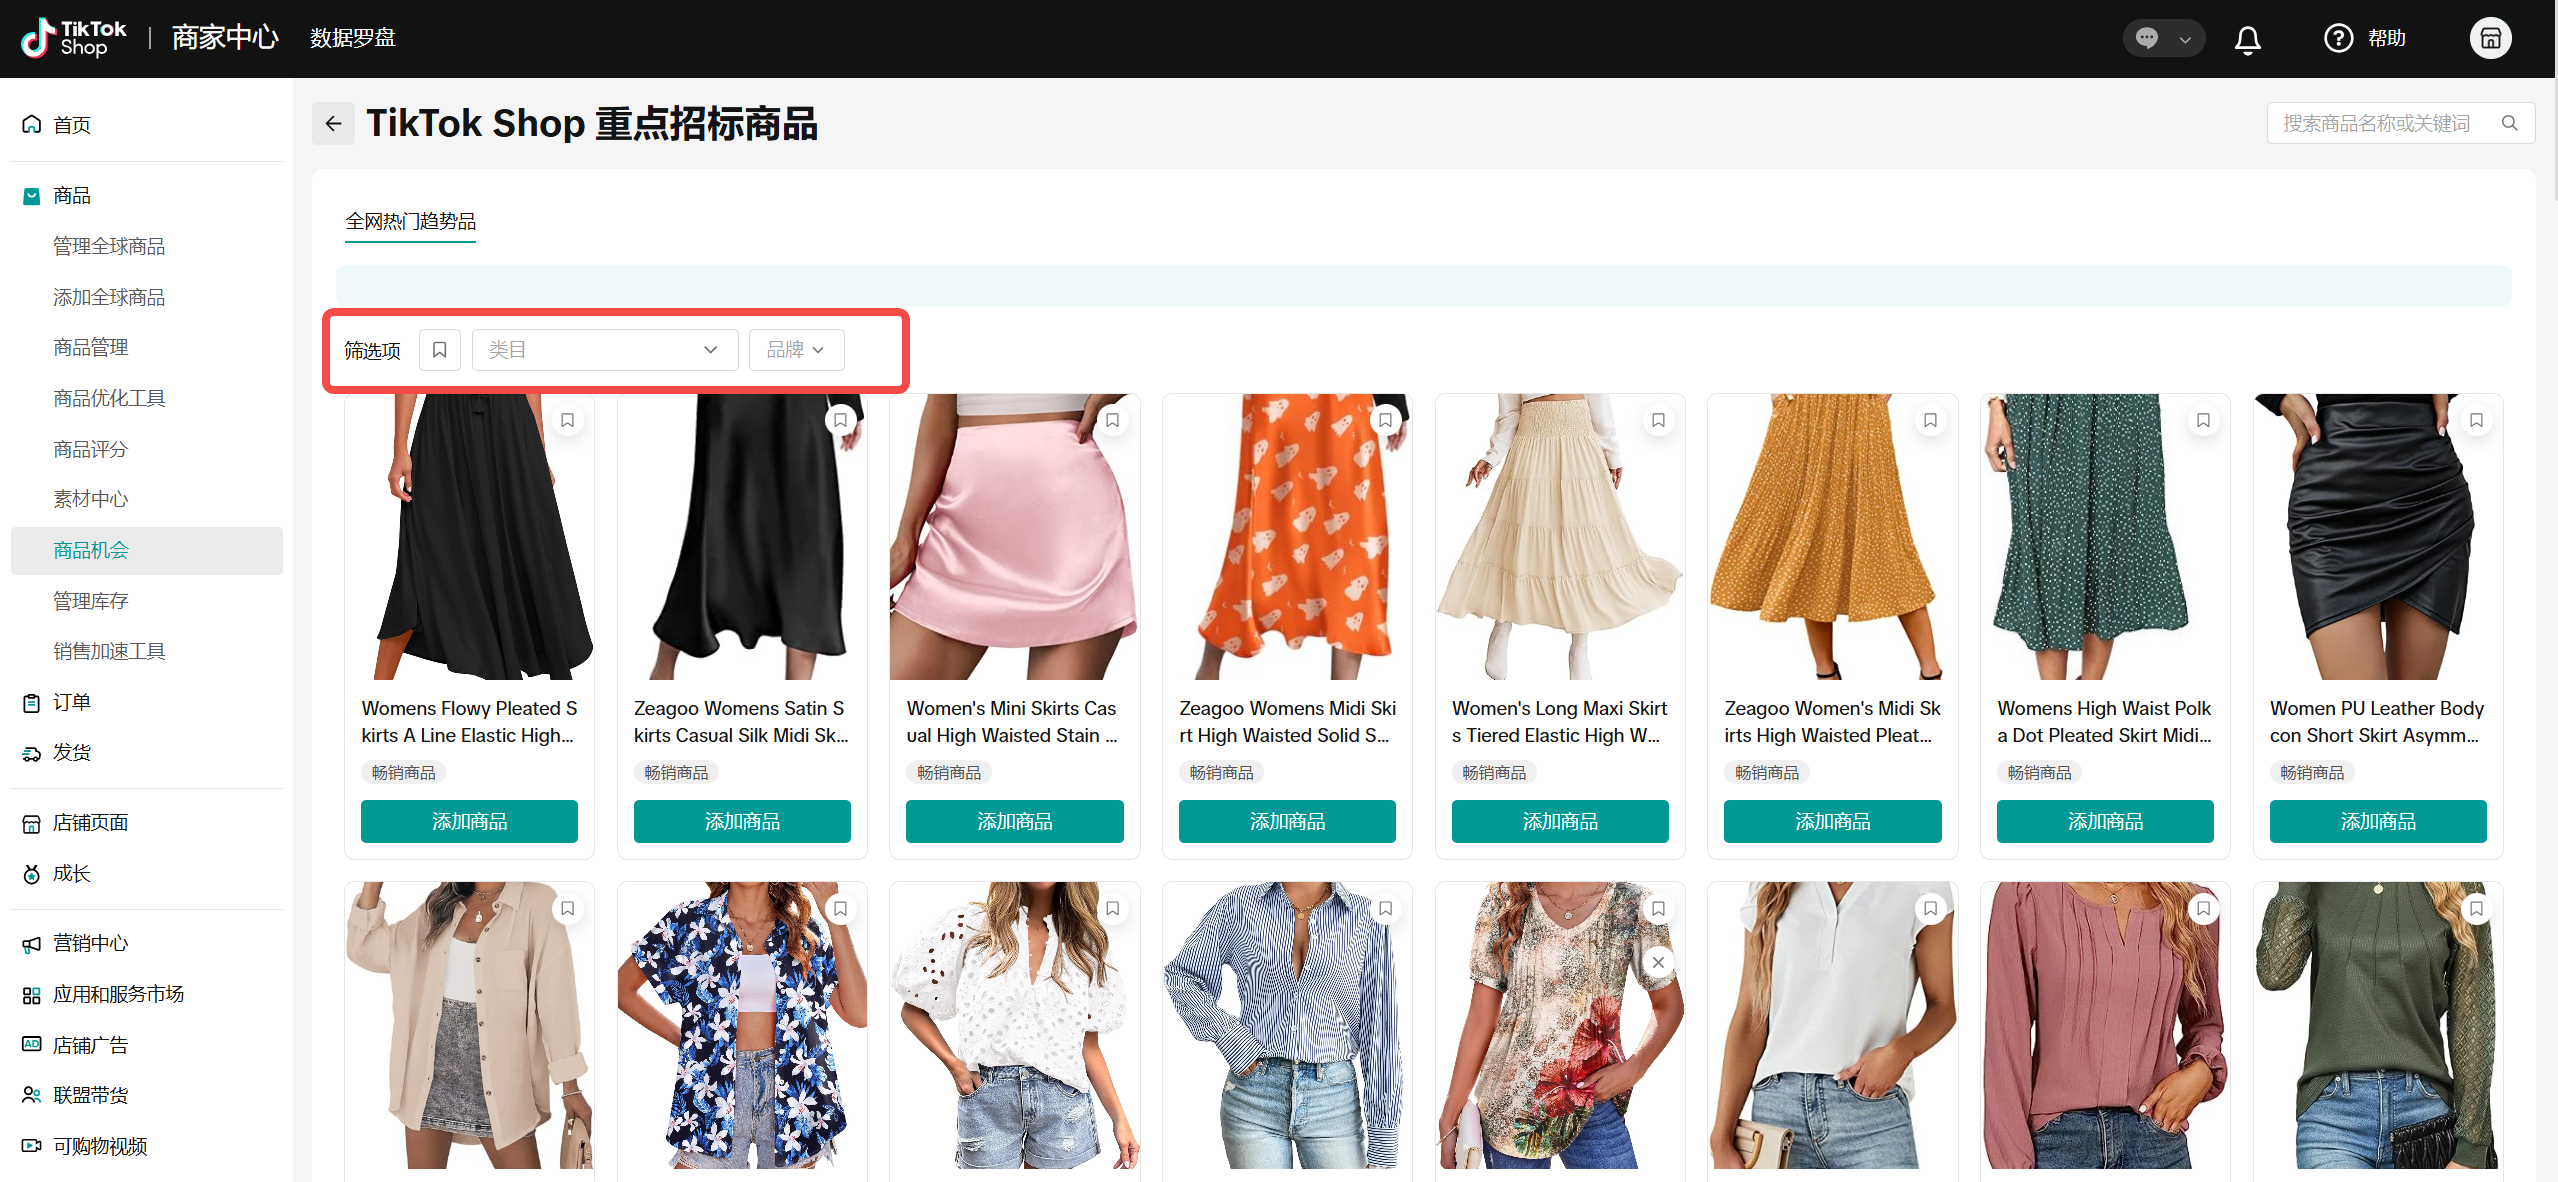This screenshot has width=2558, height=1182.
Task: Bookmark the pink mini skirt product
Action: [1112, 420]
